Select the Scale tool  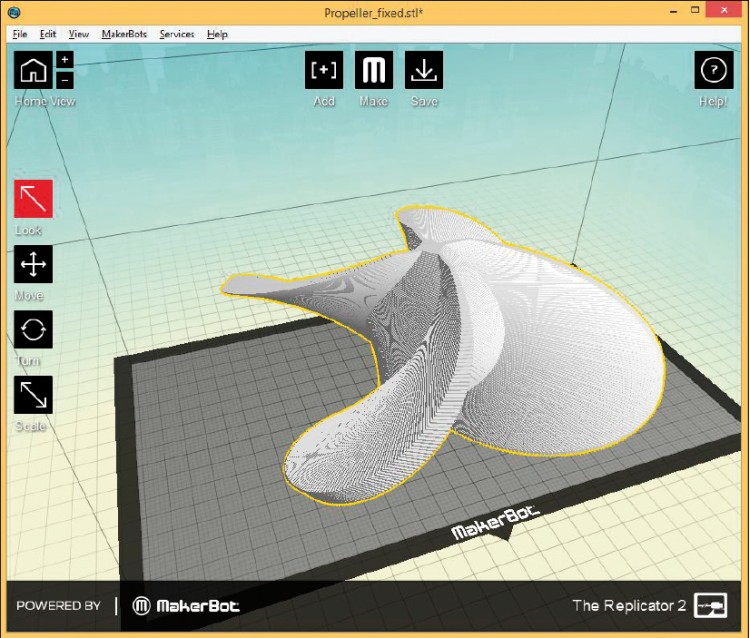coord(33,395)
